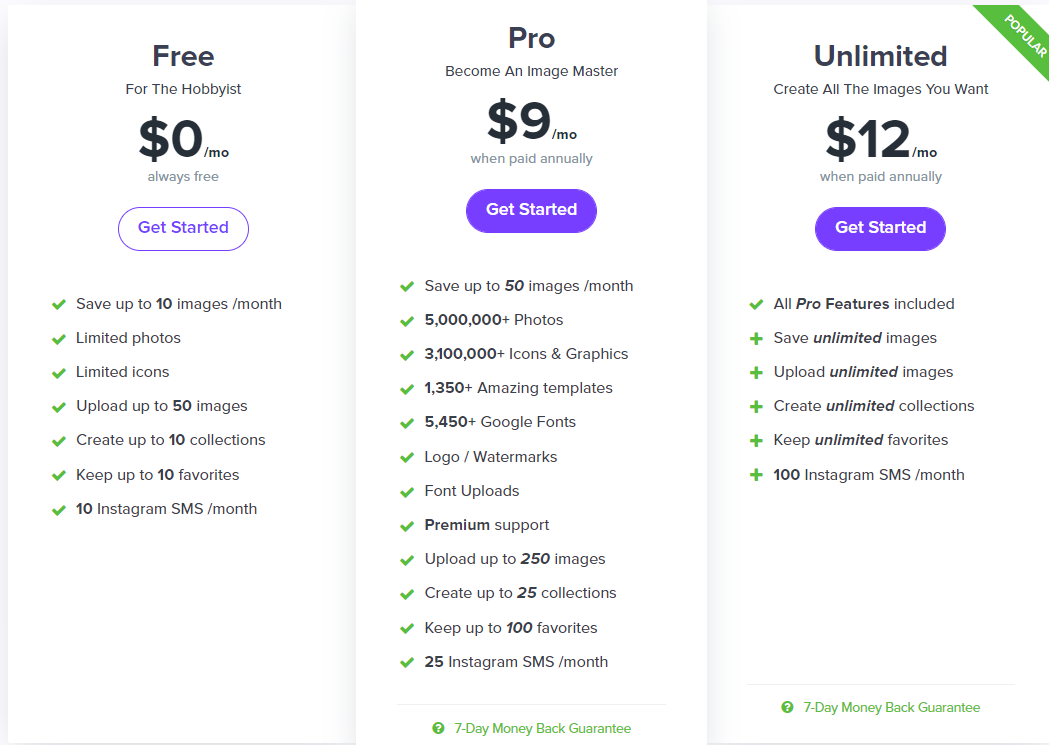Viewport: 1049px width, 745px height.
Task: Click plus icon beside Create unlimited collections
Action: pos(756,407)
